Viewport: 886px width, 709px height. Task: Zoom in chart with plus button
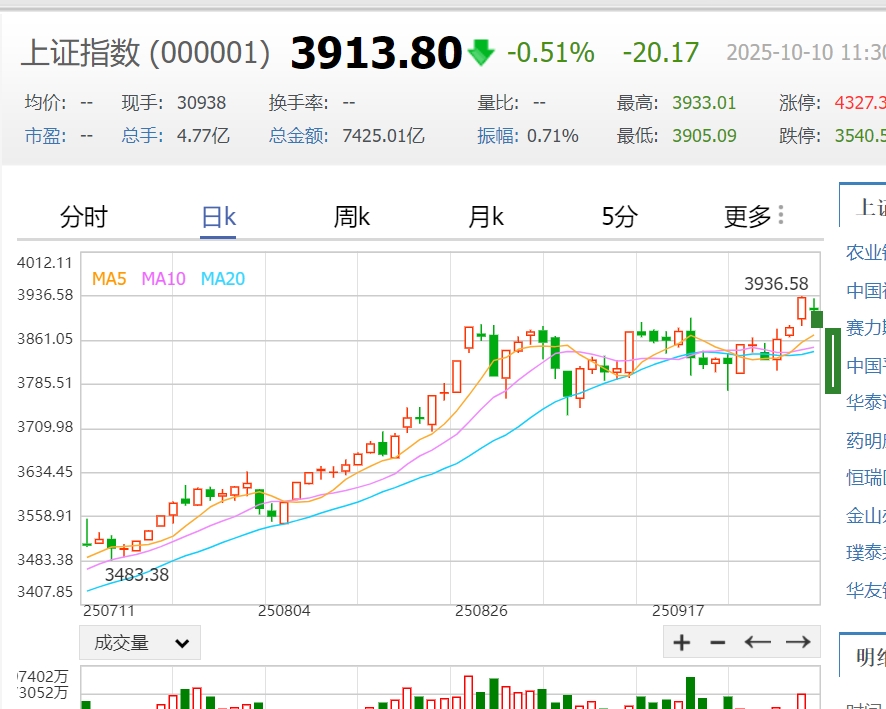coord(681,642)
